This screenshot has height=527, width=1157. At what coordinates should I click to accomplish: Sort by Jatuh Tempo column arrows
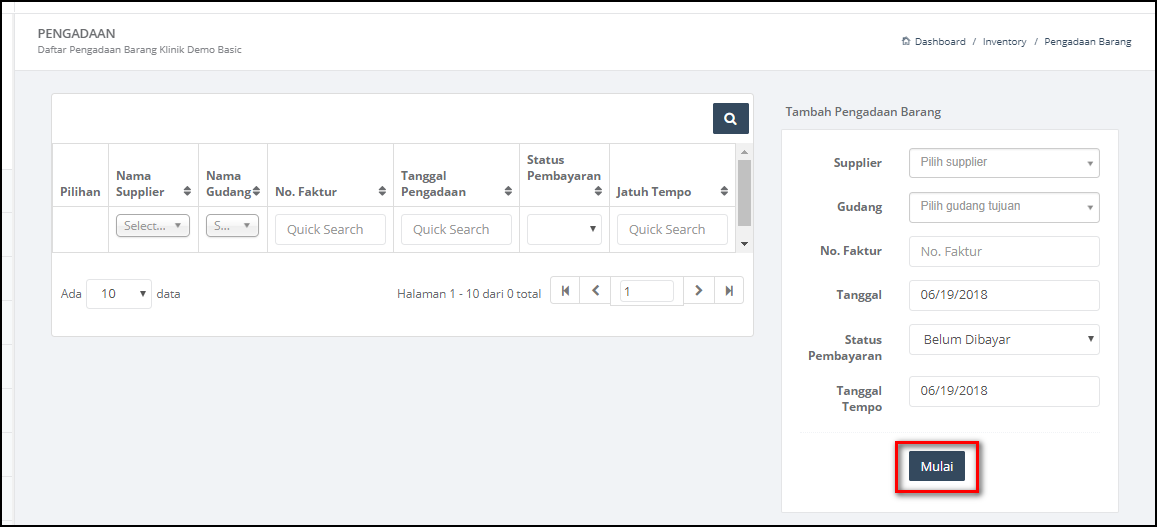tap(725, 192)
